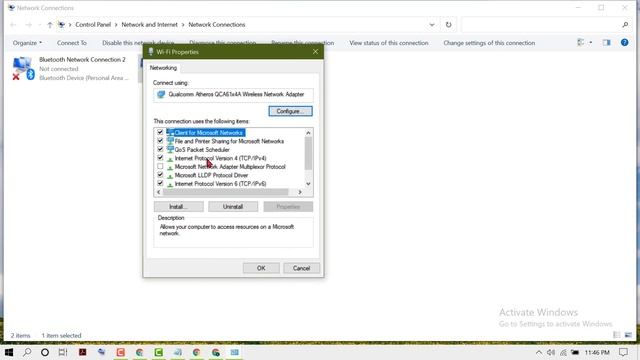
Task: Open the green Camtasia taskbar icon
Action: pos(158,352)
